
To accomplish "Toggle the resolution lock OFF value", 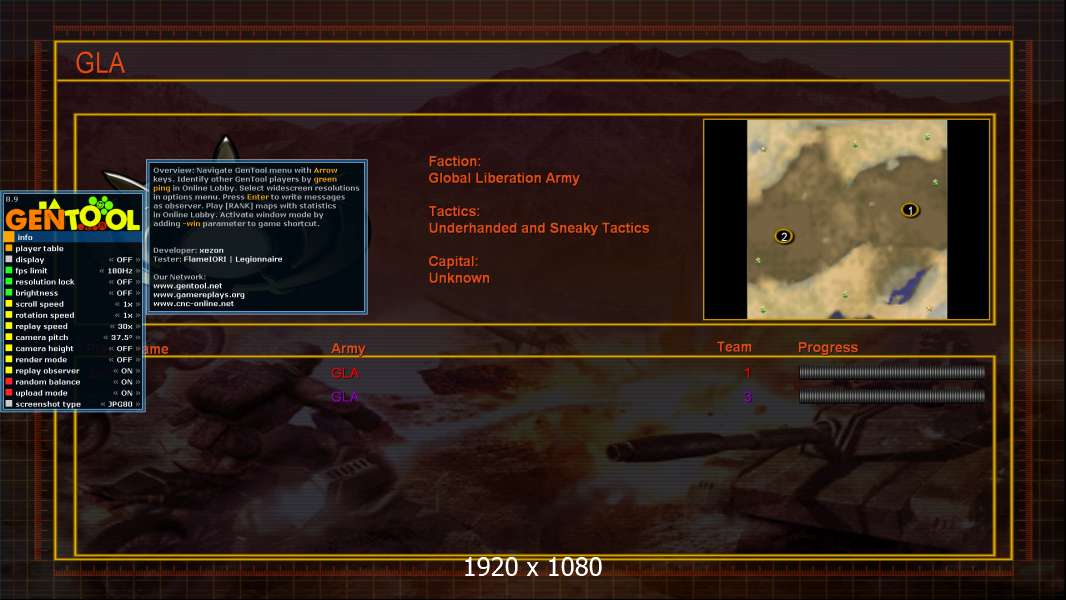I will click(124, 282).
